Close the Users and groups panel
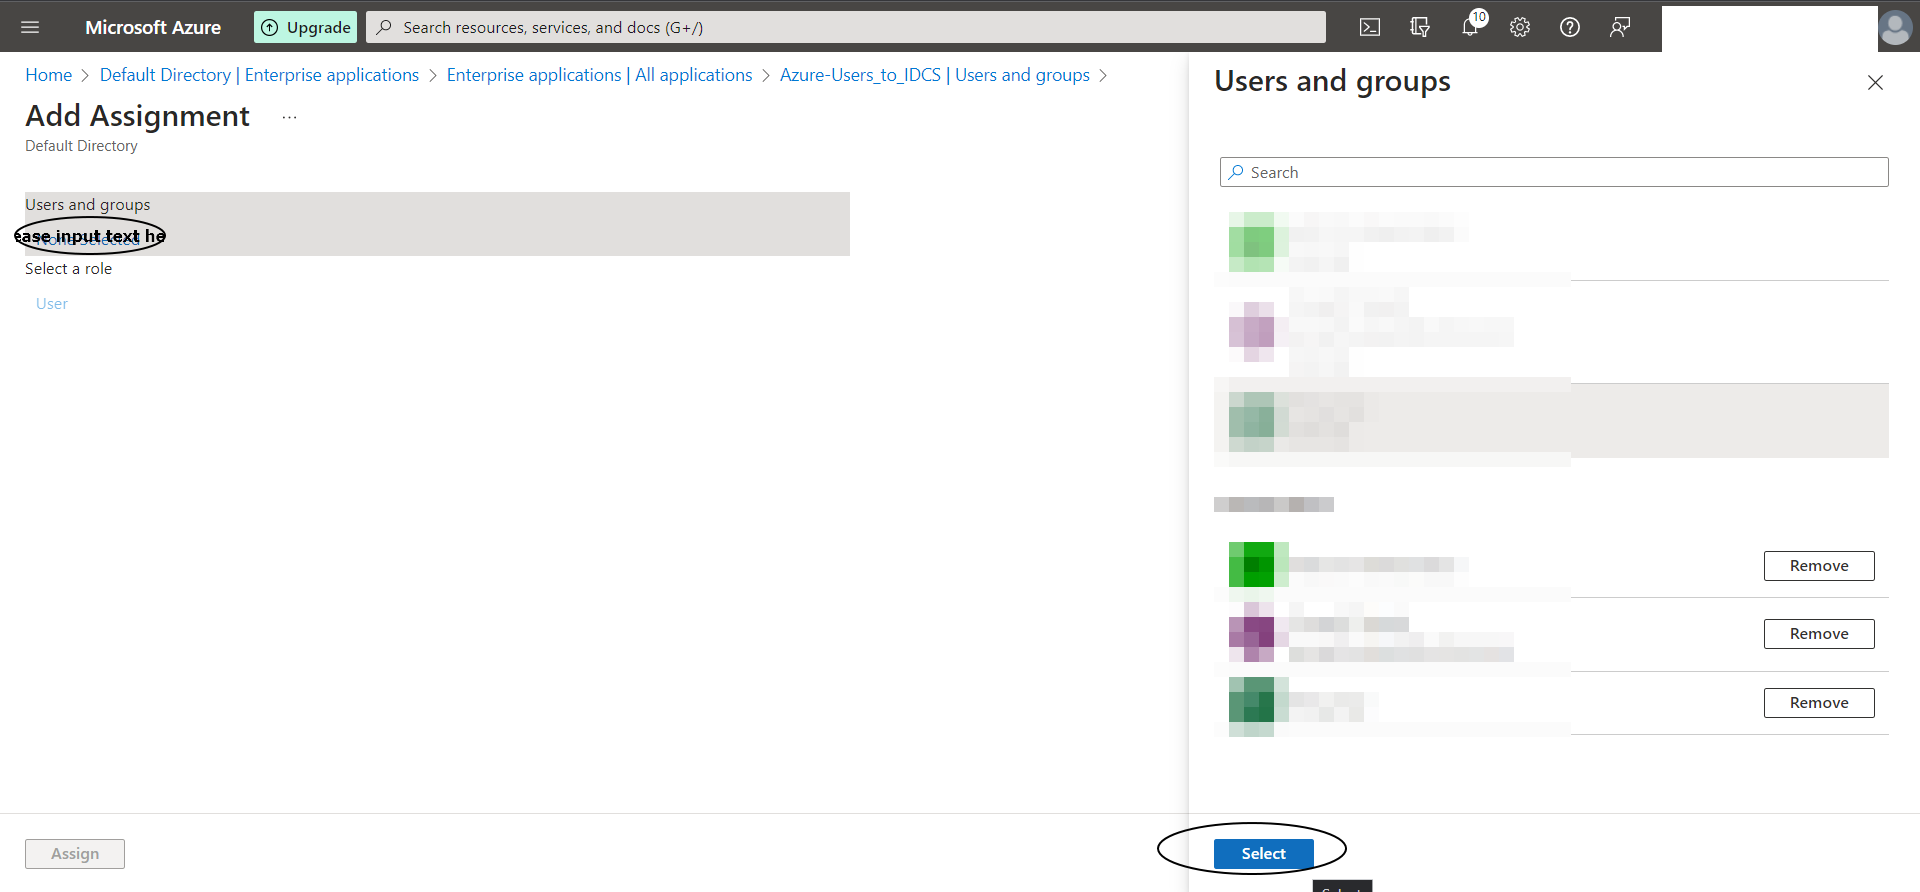Screen dimensions: 1920x892 (x=1875, y=83)
